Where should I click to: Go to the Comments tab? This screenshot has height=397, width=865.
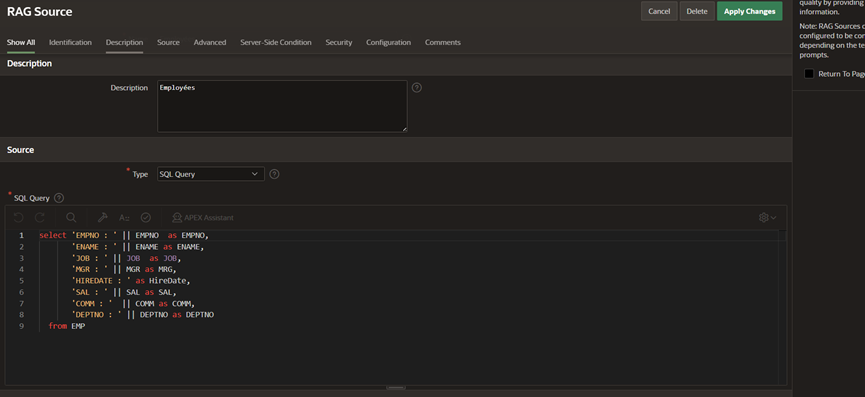tap(442, 42)
